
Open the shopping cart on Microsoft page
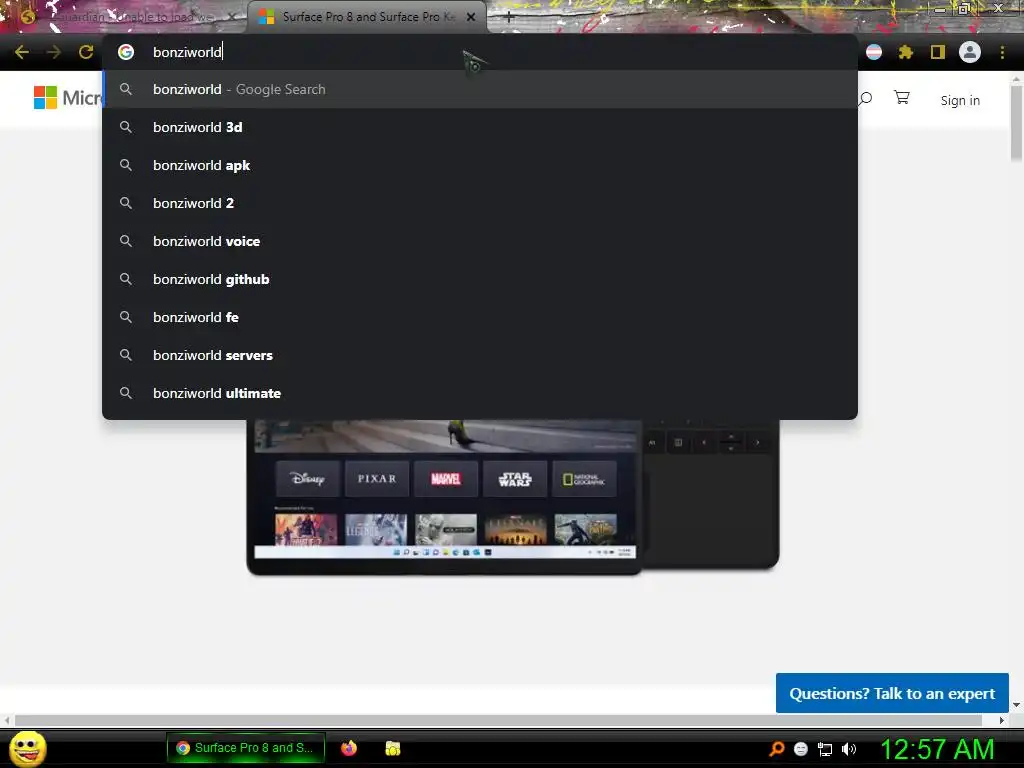[x=902, y=98]
